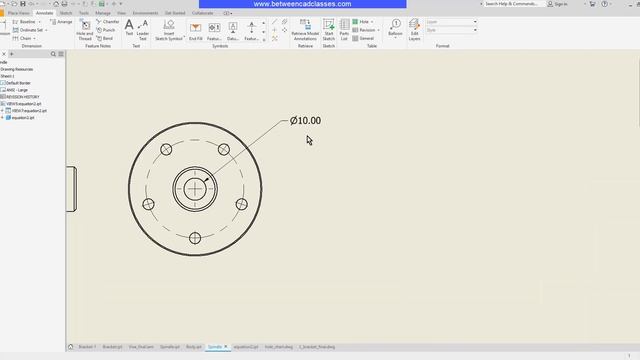Select the Baseline dimension tool
Viewport: 640px width, 360px height.
(x=24, y=22)
